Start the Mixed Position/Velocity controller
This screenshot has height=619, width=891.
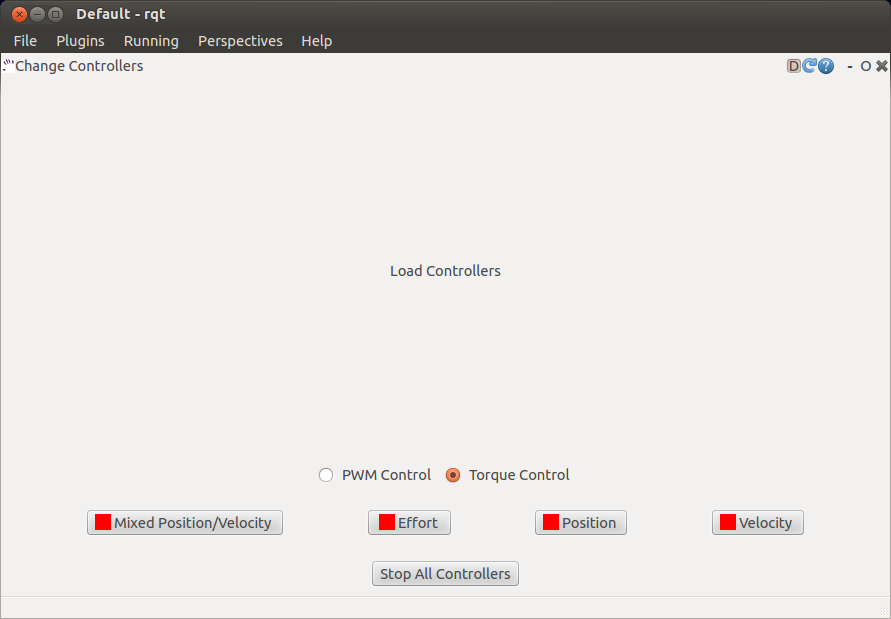pos(185,523)
